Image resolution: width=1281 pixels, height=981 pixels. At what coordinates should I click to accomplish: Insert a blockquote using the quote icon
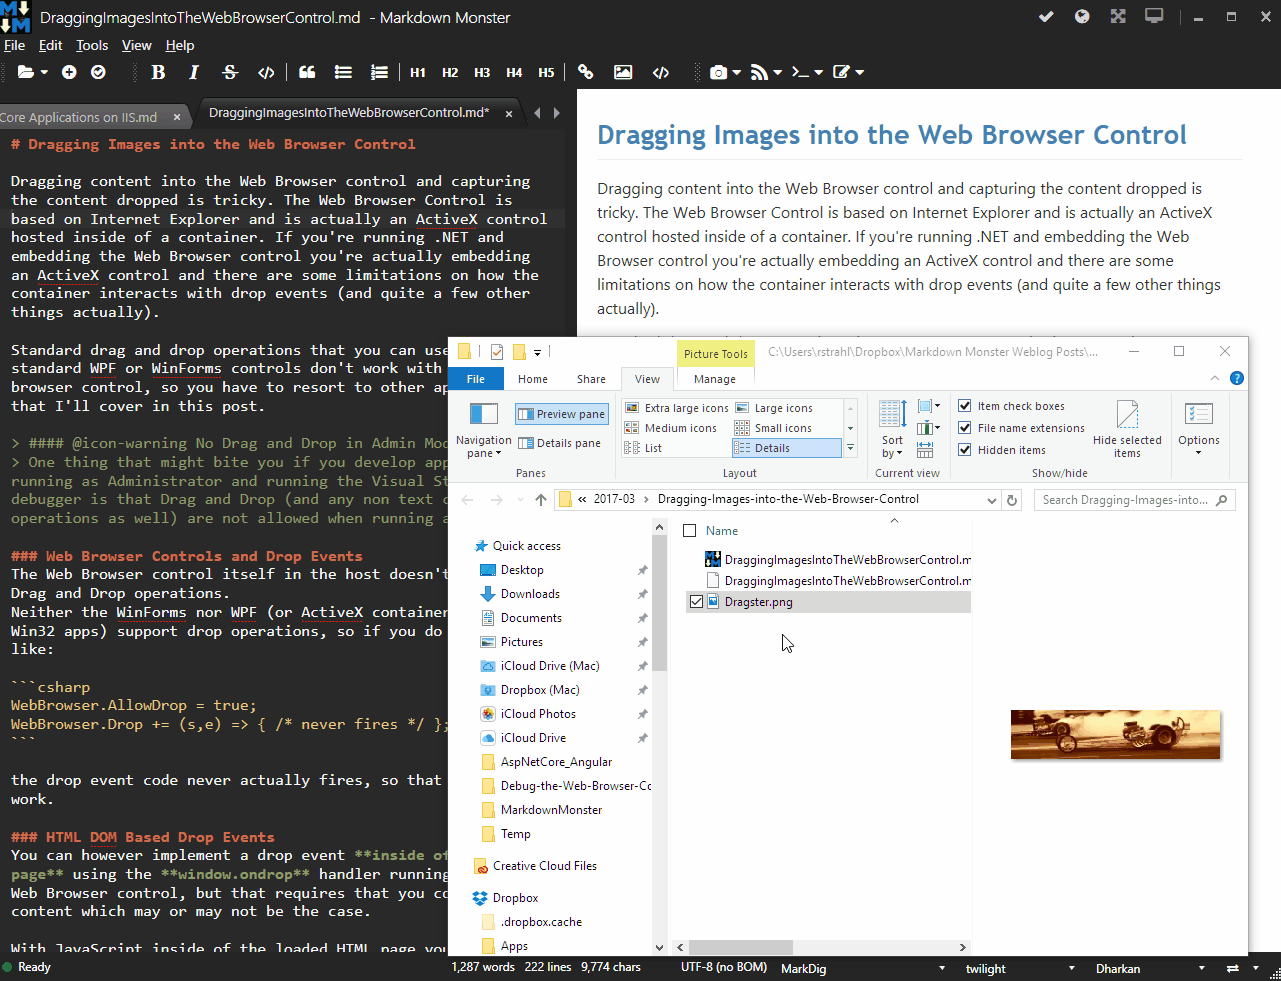click(306, 71)
